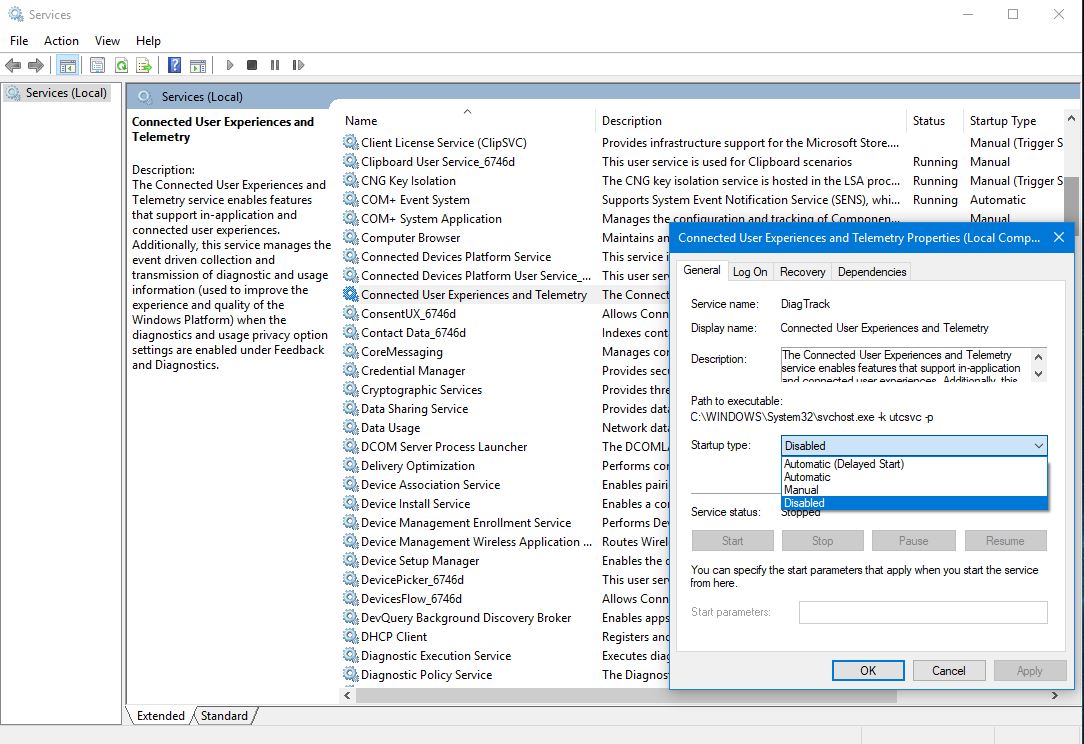
Task: Click the Resume button
Action: click(x=1005, y=540)
